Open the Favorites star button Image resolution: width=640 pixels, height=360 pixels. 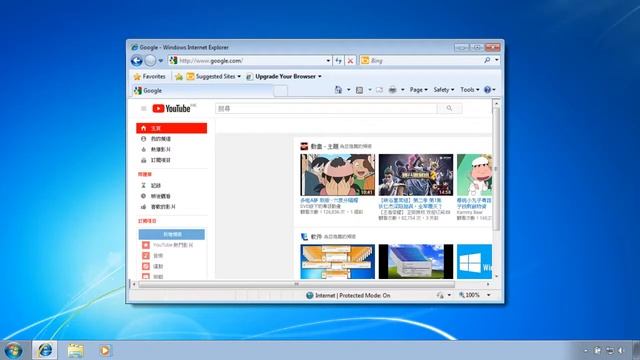(149, 76)
